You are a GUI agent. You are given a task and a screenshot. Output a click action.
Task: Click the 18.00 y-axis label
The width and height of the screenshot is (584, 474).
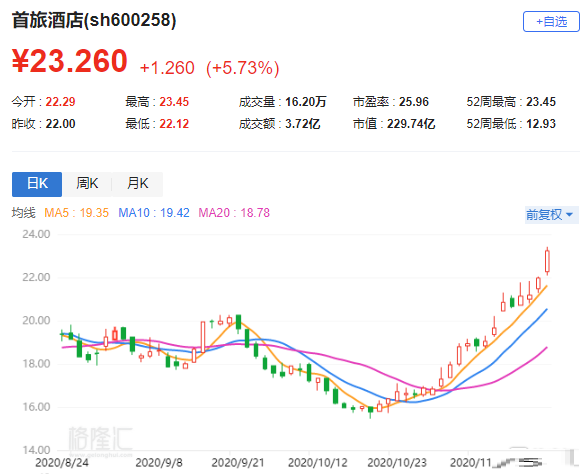tap(36, 364)
